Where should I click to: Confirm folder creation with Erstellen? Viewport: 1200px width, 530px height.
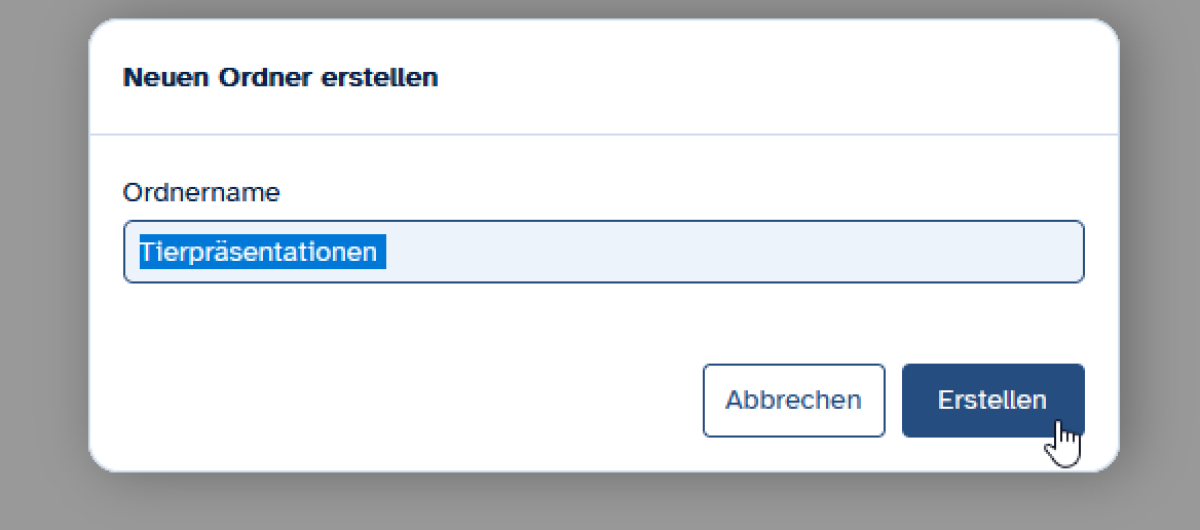coord(992,400)
